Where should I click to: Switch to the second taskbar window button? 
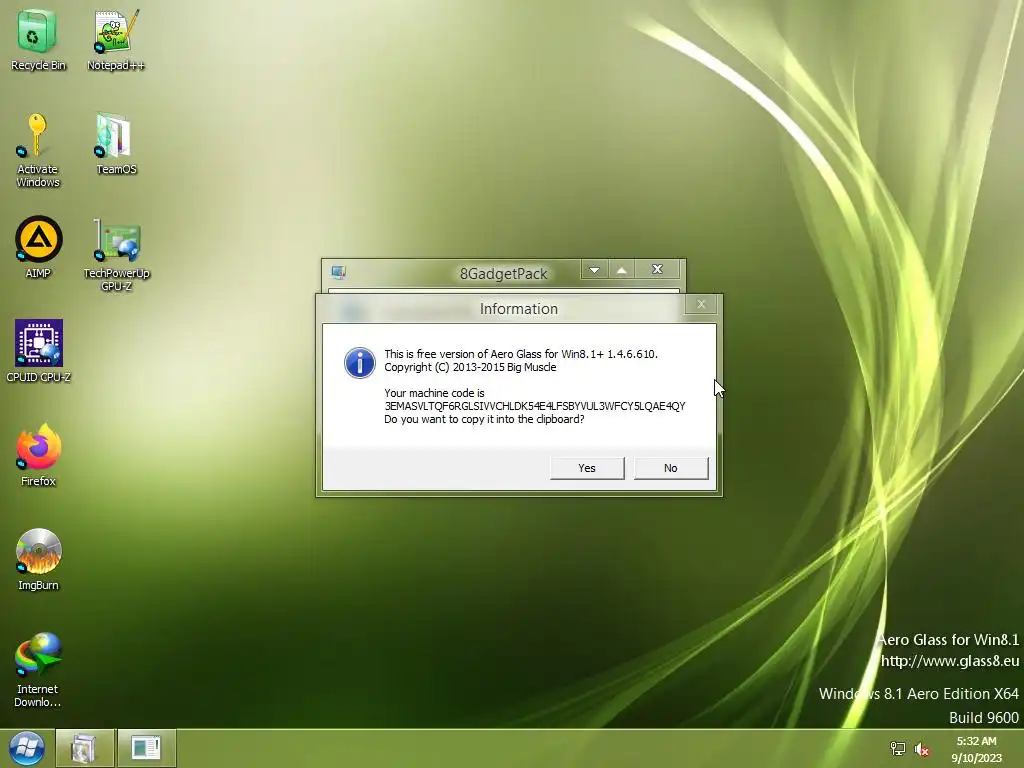tap(146, 748)
